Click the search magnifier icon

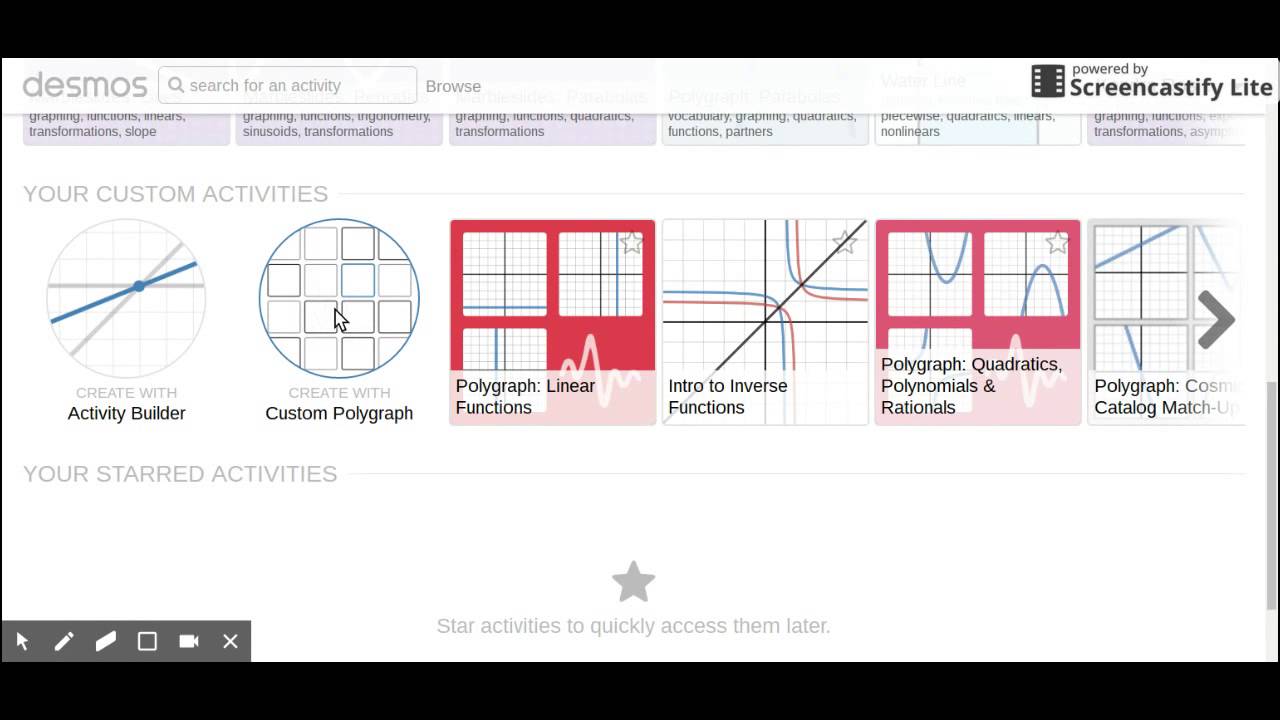click(x=176, y=86)
